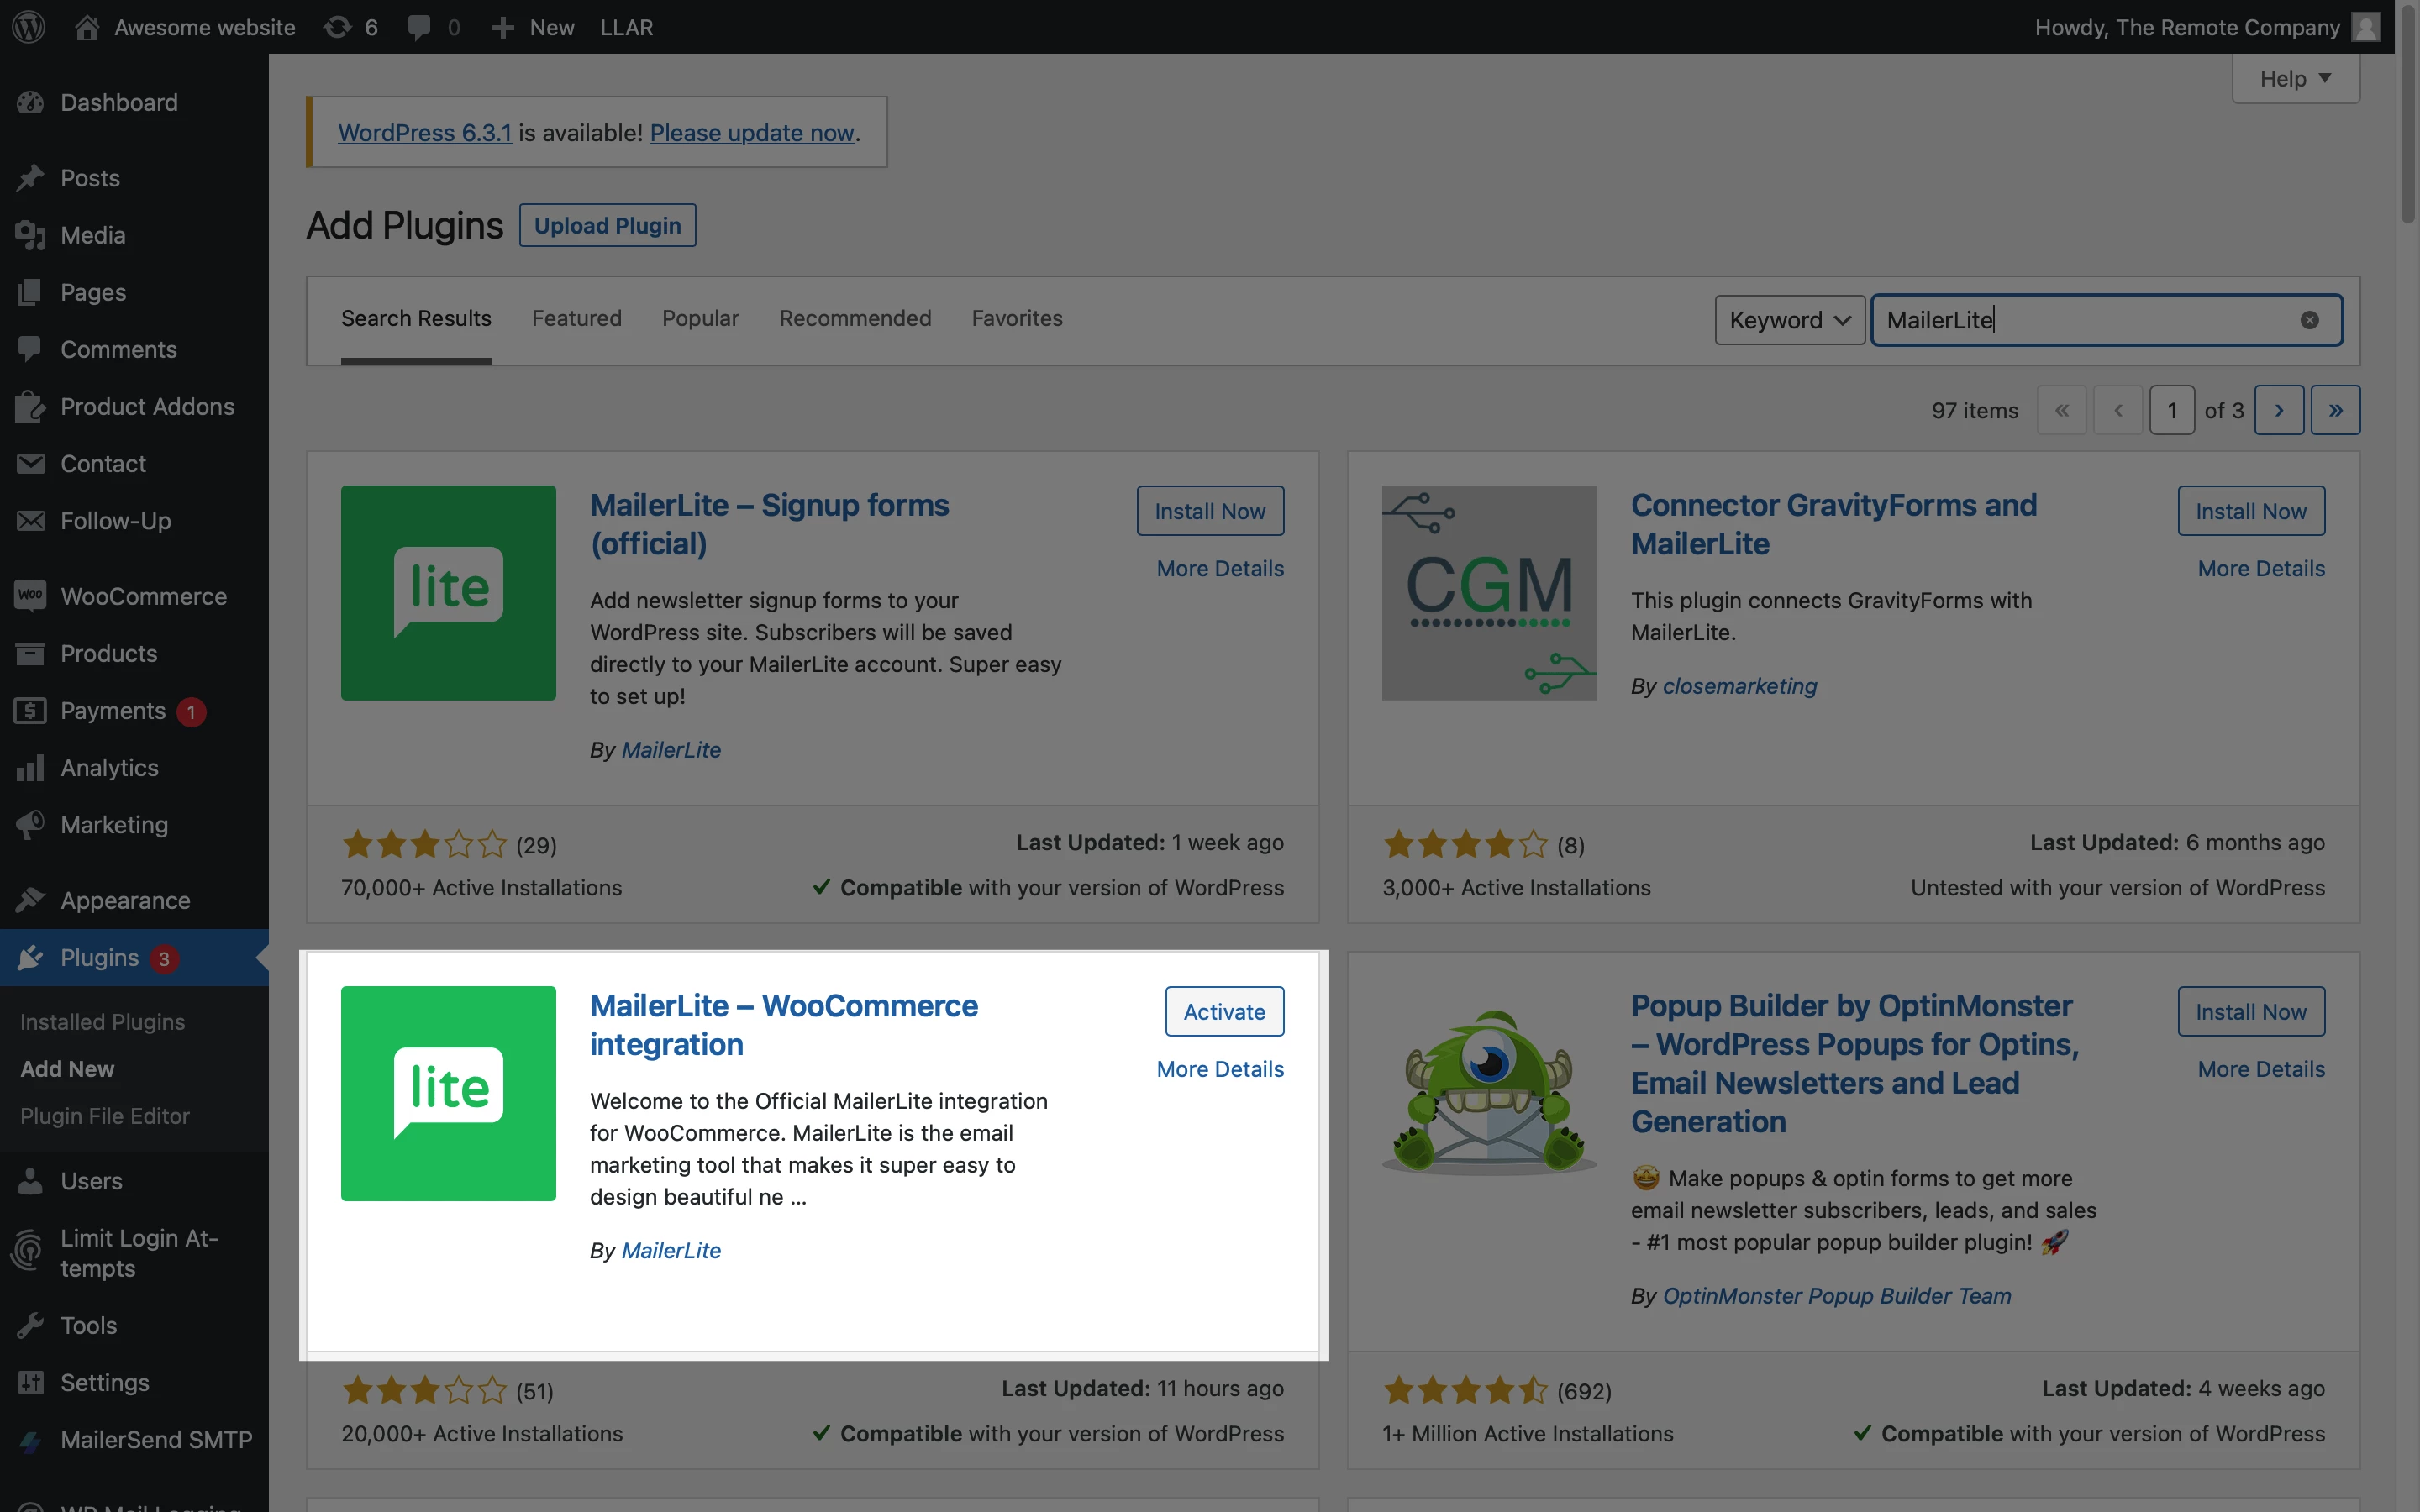Viewport: 2420px width, 1512px height.
Task: Open the Keyword search type dropdown
Action: click(1789, 320)
